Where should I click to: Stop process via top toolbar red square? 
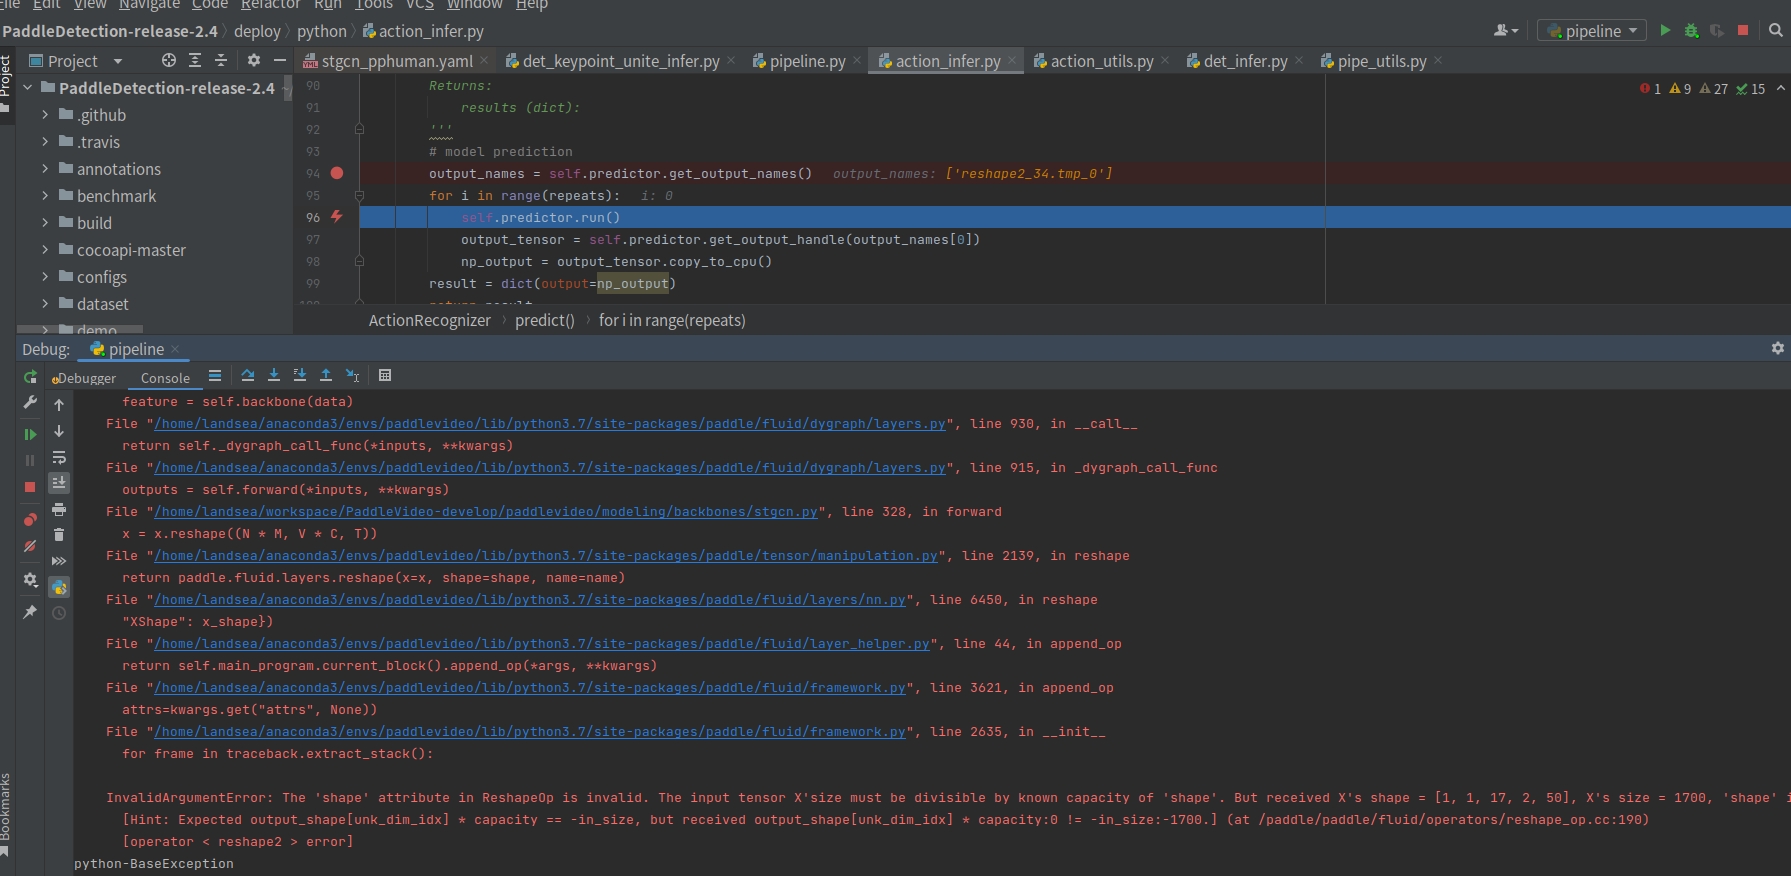(x=1743, y=30)
